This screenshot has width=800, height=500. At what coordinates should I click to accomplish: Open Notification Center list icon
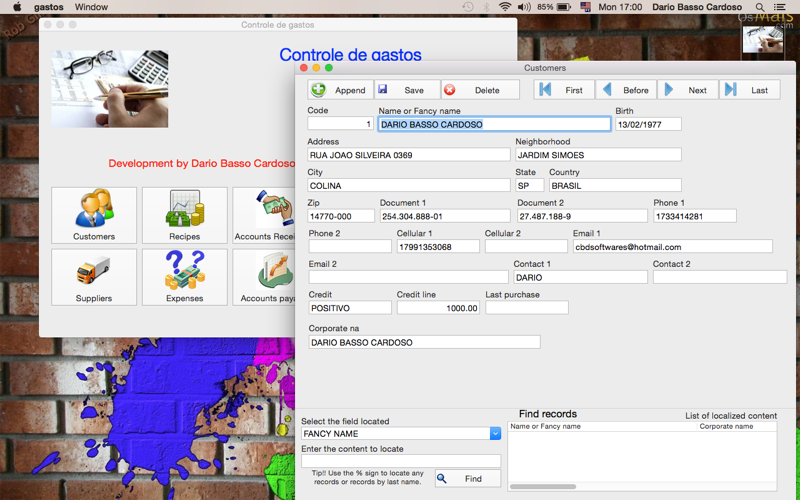click(x=780, y=7)
